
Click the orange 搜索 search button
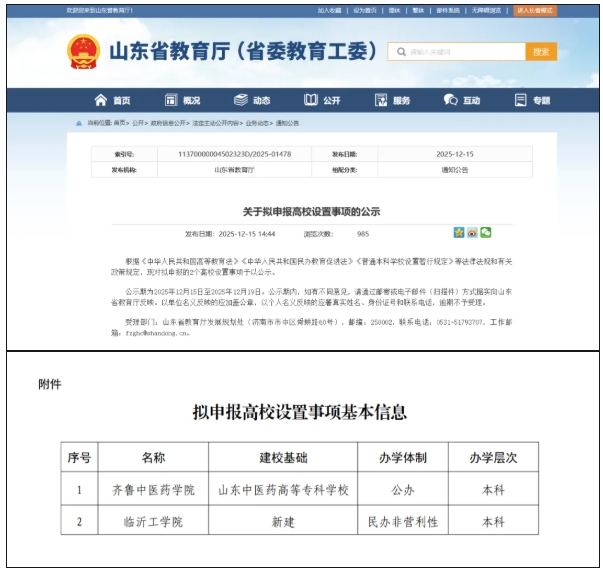click(x=541, y=52)
